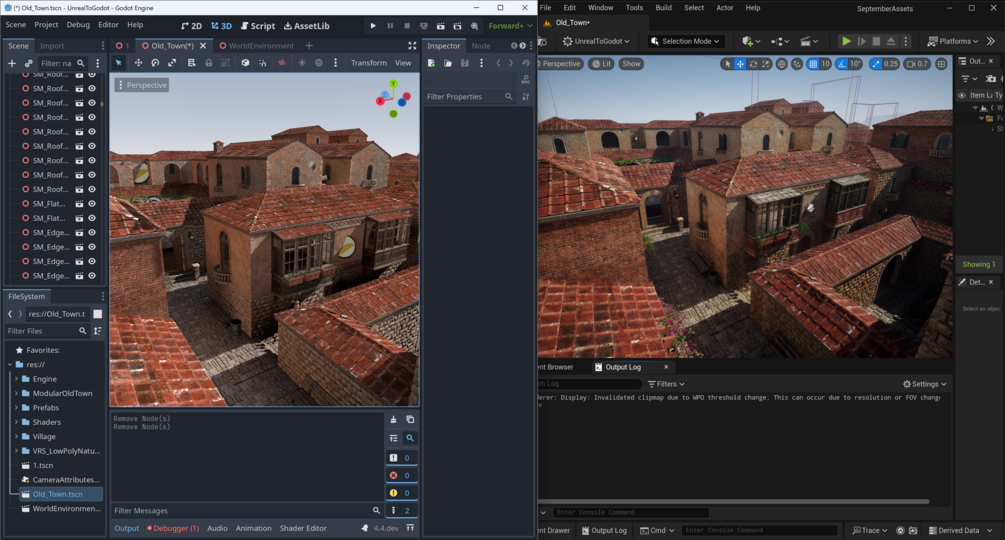Load a resource in Inspector folder icon

[447, 63]
